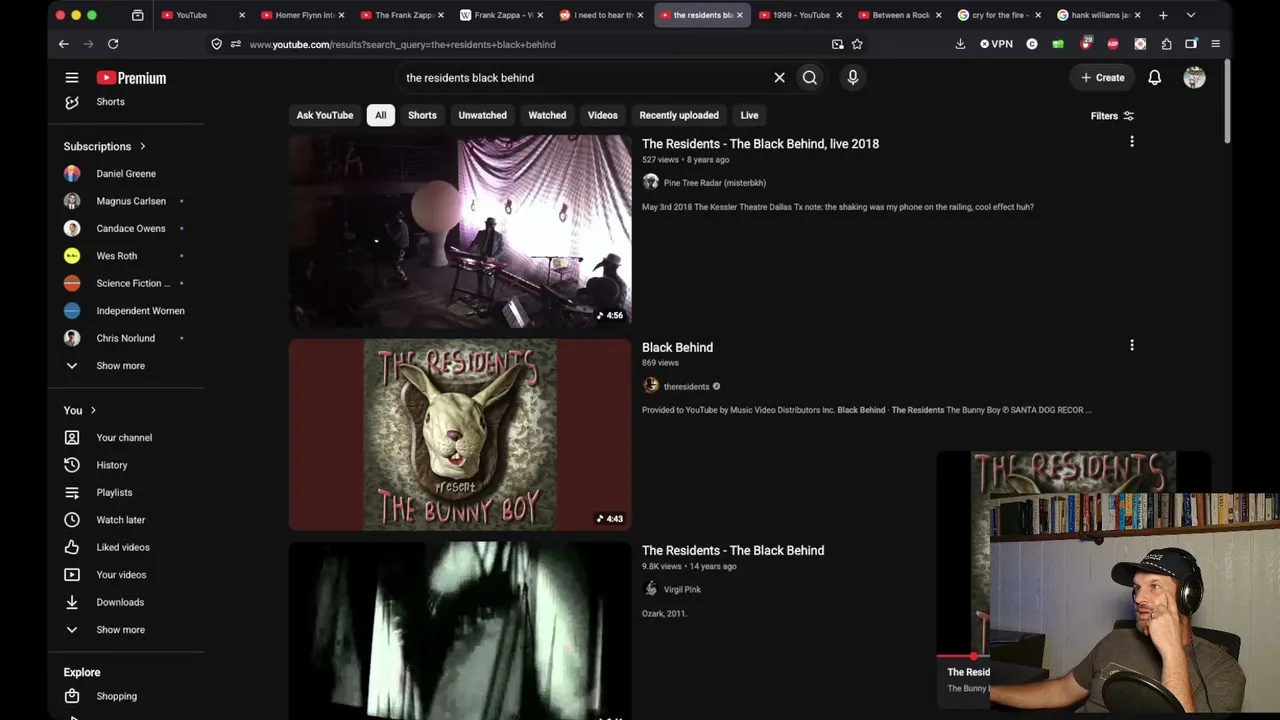Expand the Subscriptions section arrow

pos(142,146)
